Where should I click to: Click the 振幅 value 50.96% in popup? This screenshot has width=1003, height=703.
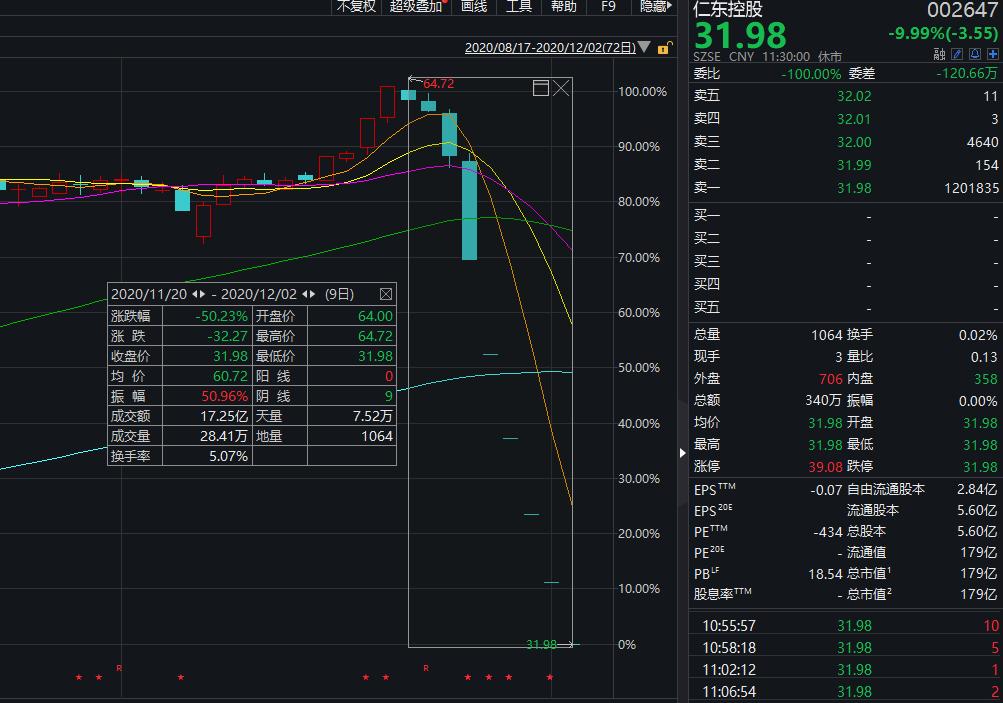[225, 396]
